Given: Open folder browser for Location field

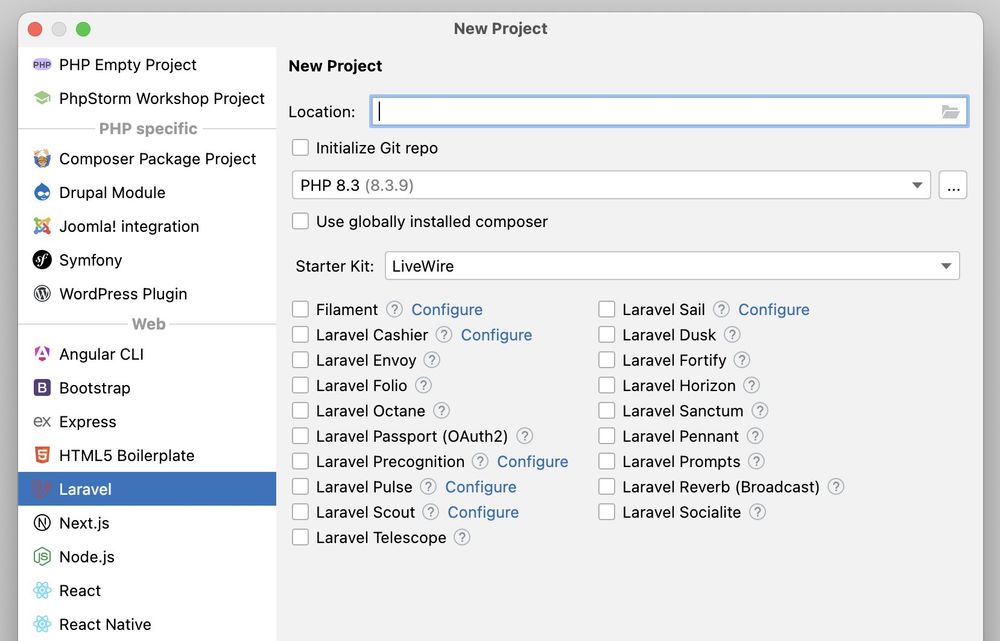Looking at the screenshot, I should tap(950, 112).
